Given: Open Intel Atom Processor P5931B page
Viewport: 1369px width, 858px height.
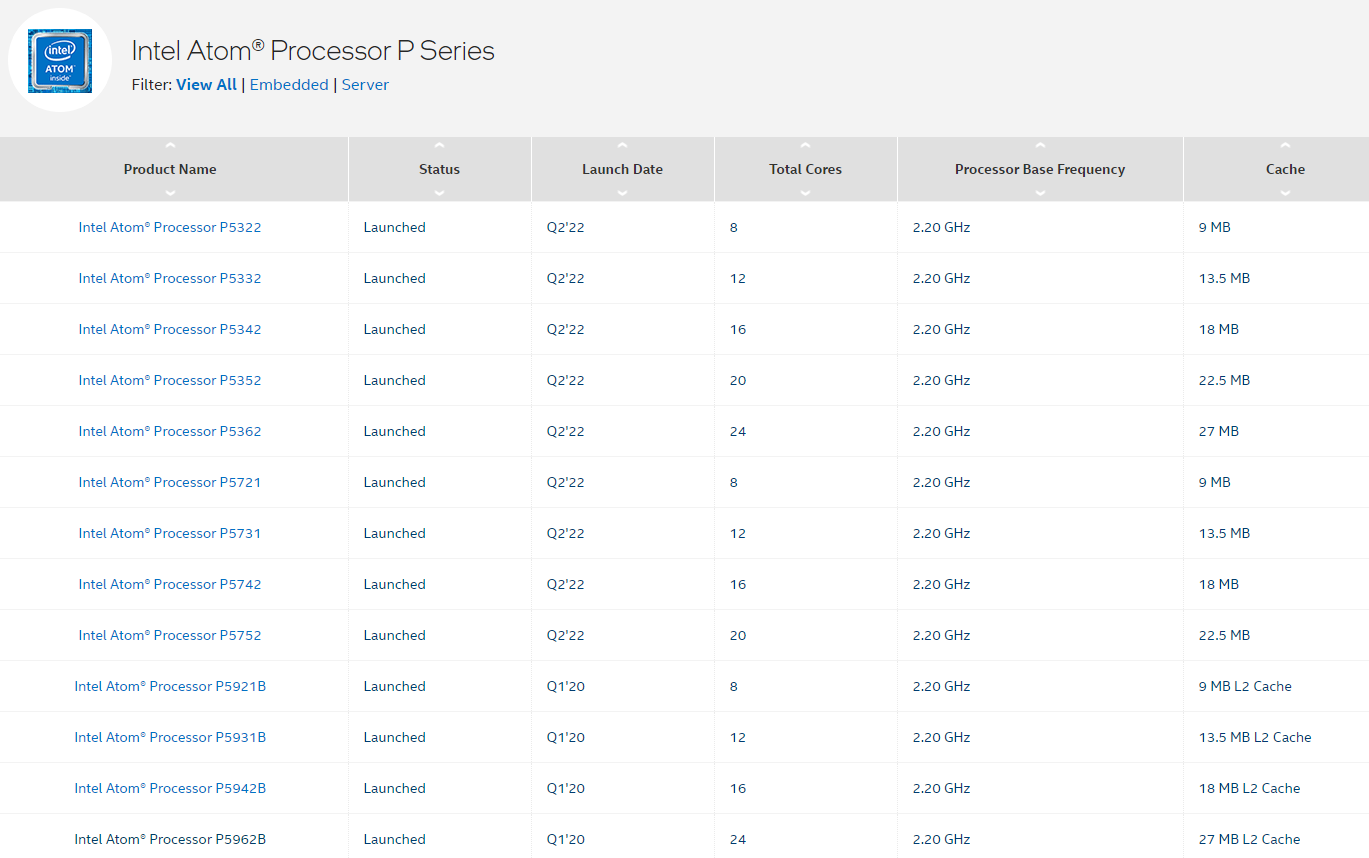Looking at the screenshot, I should point(170,737).
